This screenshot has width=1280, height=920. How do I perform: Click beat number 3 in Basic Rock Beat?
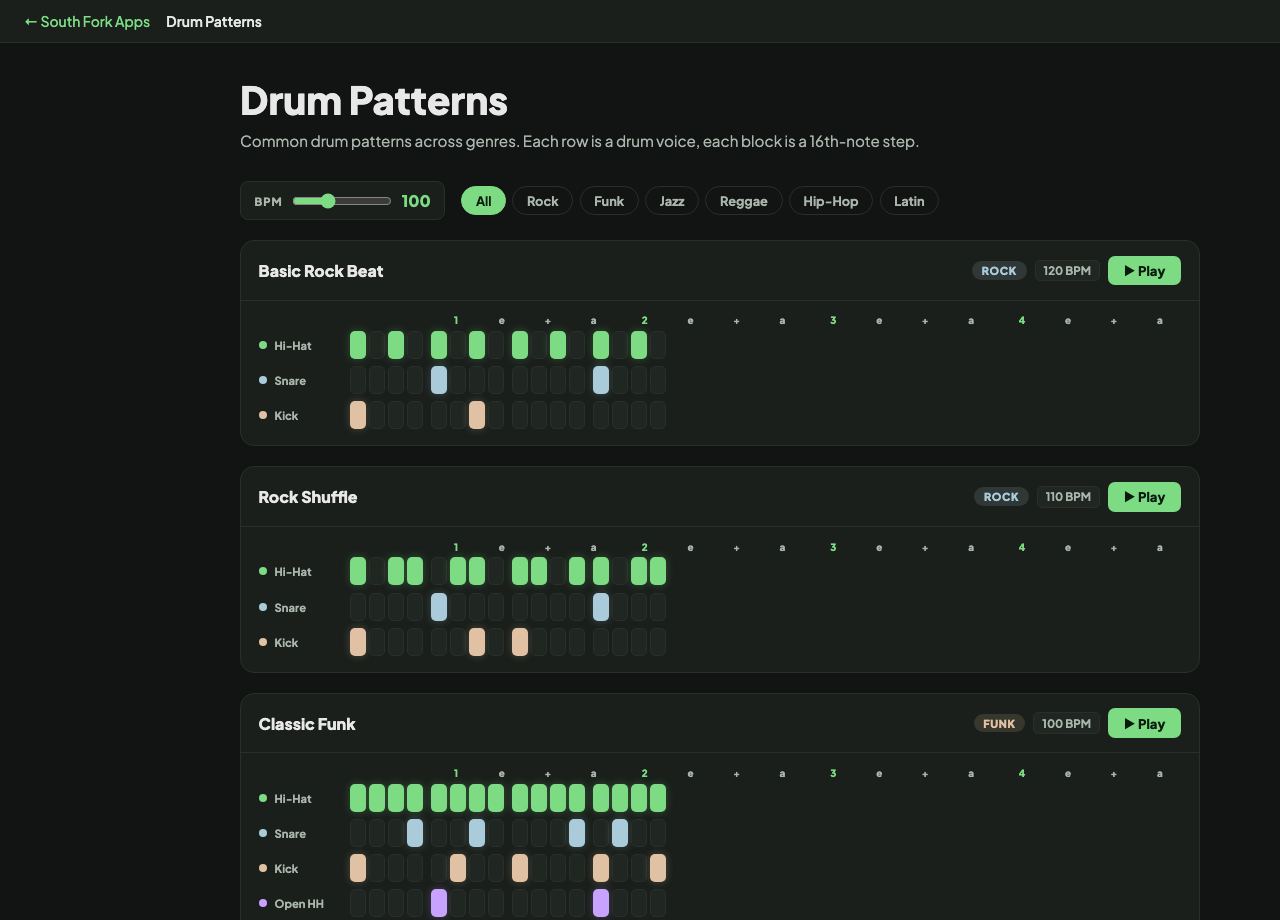[x=833, y=321]
